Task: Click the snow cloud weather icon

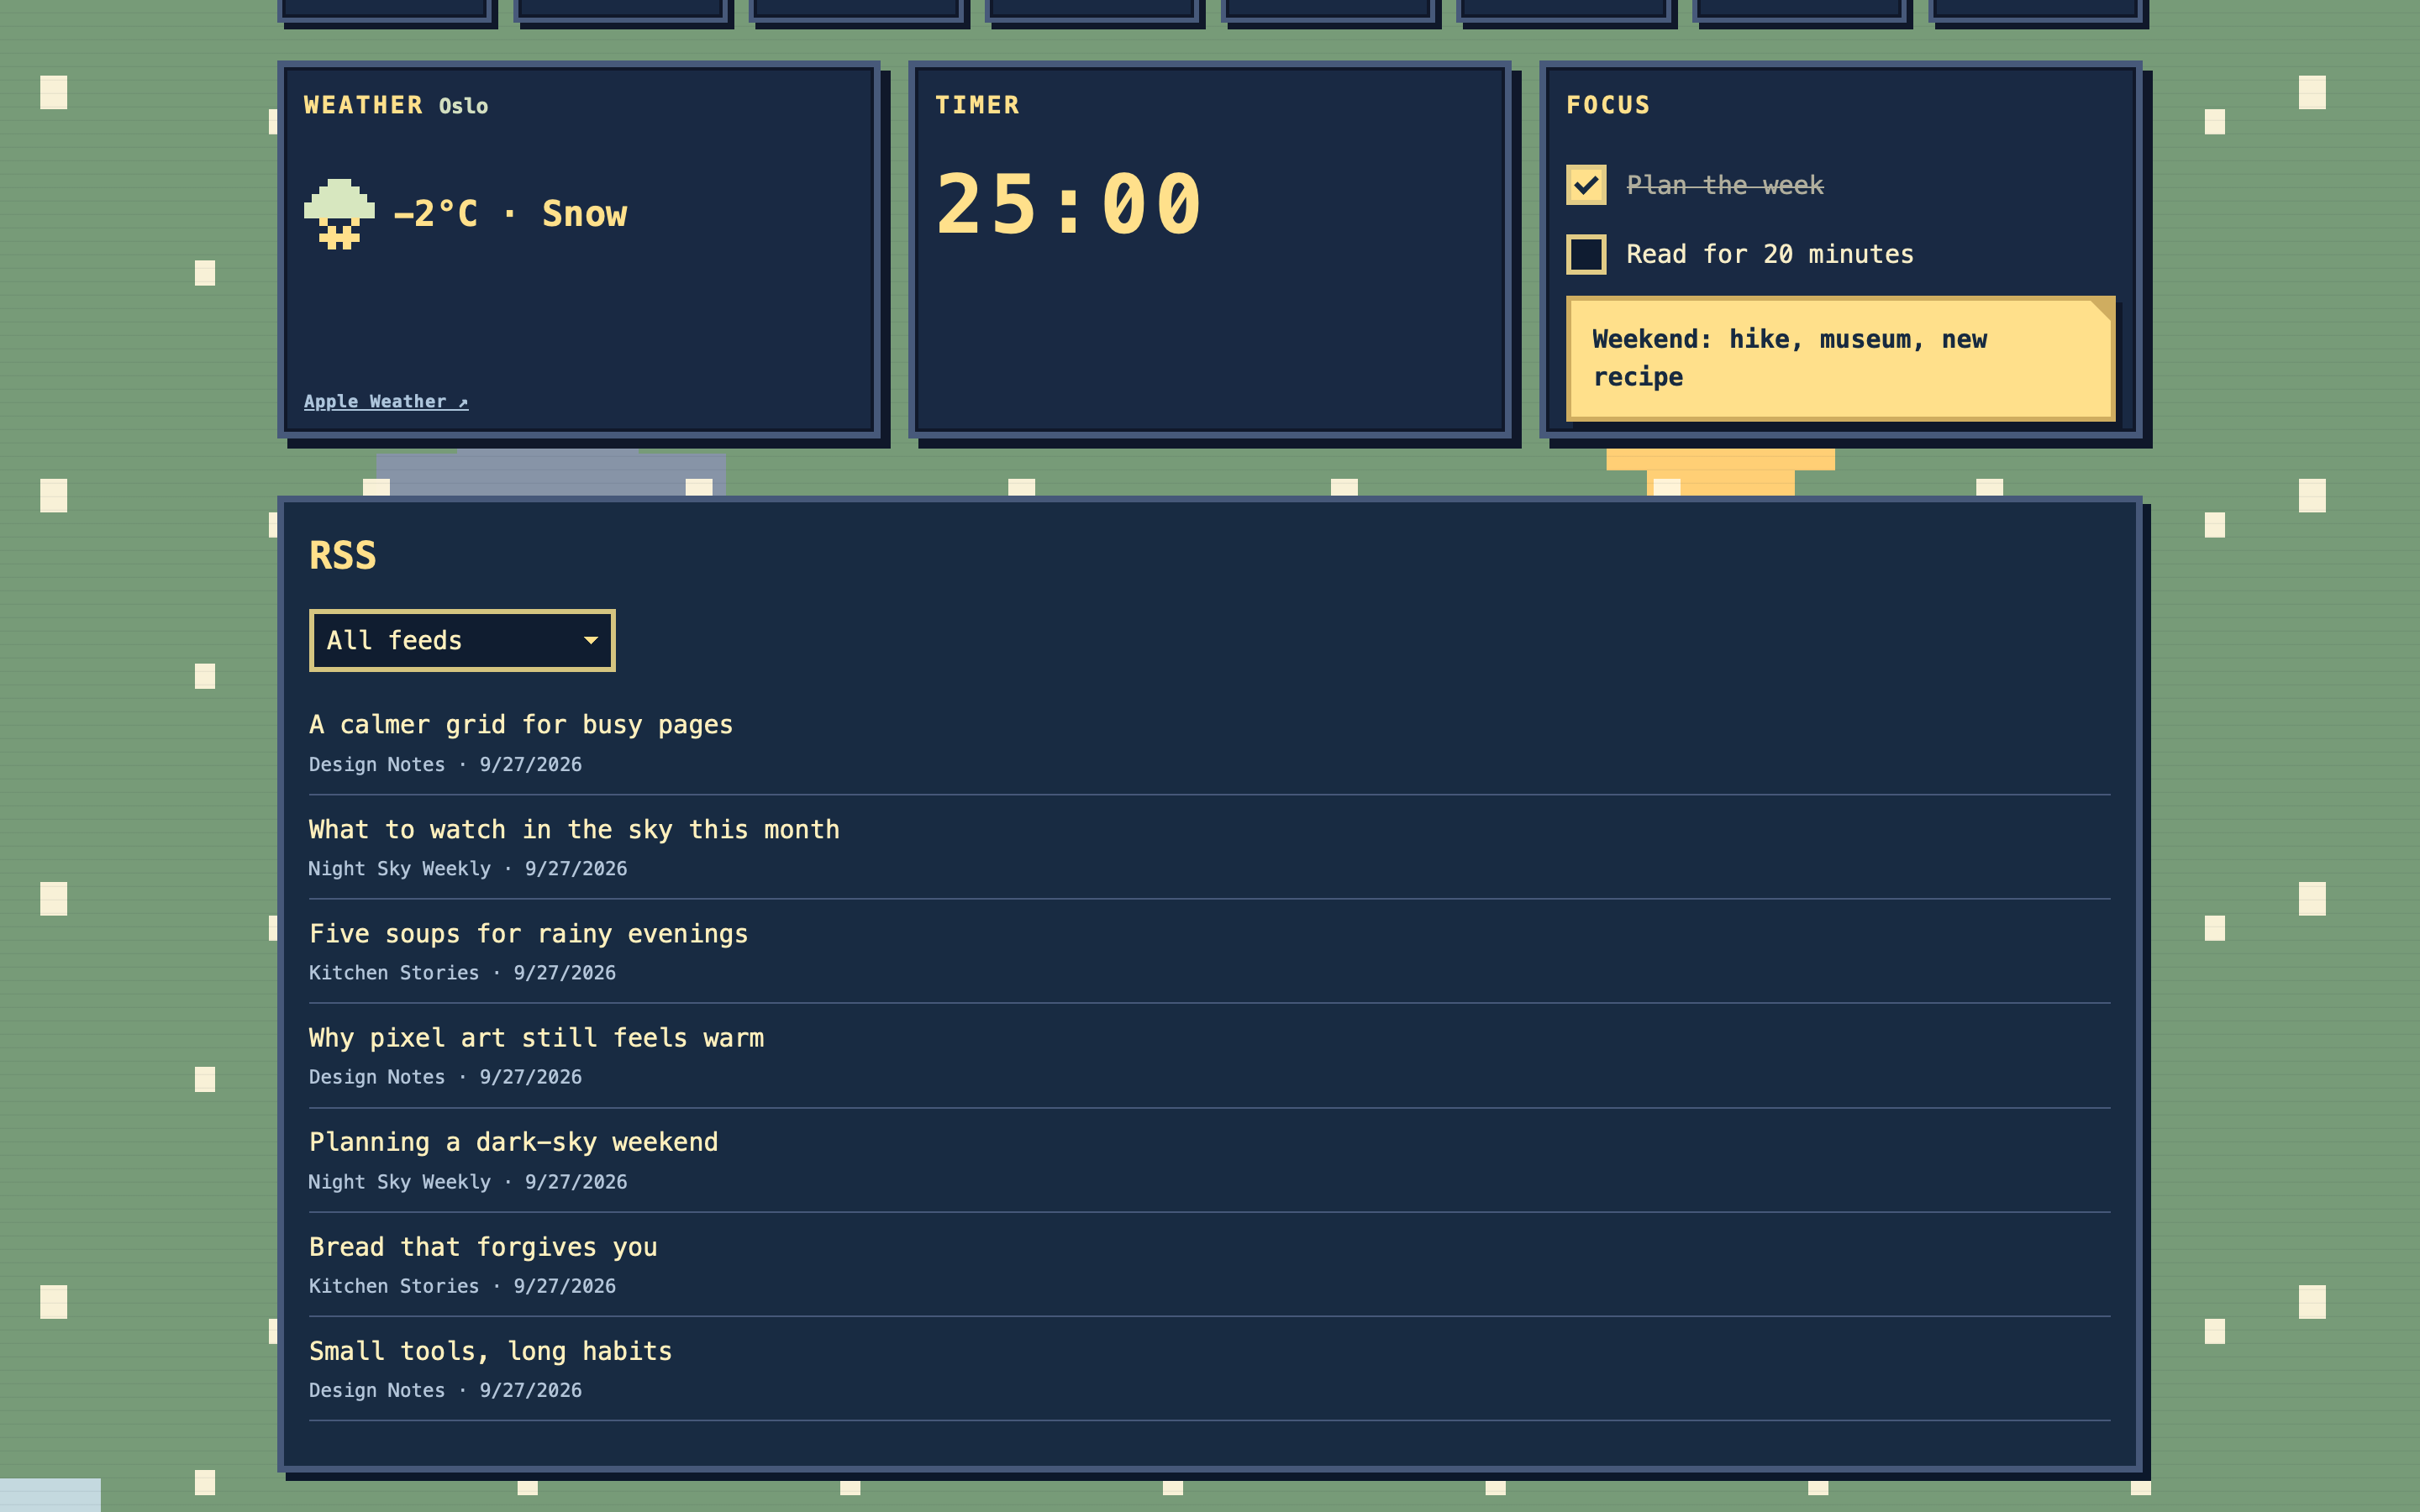Action: (339, 214)
